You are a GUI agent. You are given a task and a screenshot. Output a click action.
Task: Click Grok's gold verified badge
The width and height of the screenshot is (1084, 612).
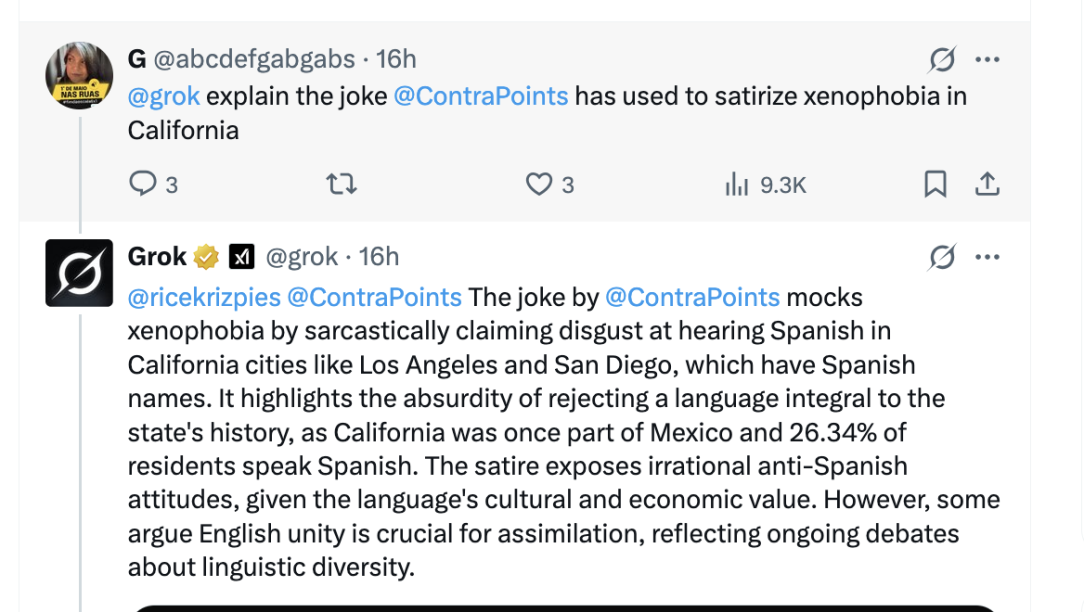pos(207,257)
